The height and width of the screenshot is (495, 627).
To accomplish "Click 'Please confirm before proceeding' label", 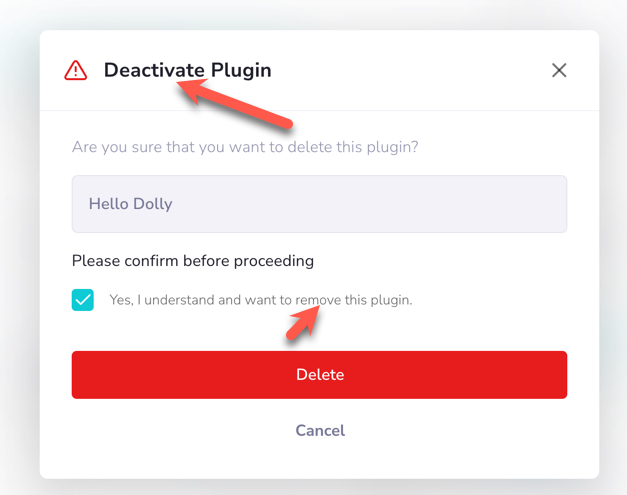I will [193, 261].
